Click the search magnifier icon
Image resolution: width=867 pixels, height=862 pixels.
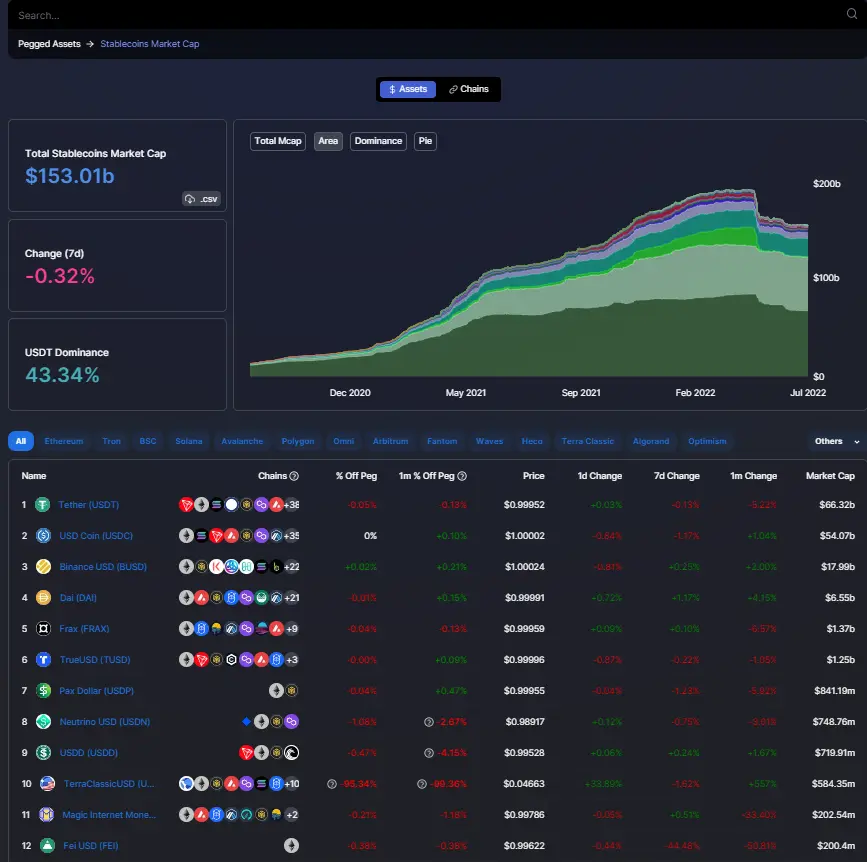[x=852, y=14]
